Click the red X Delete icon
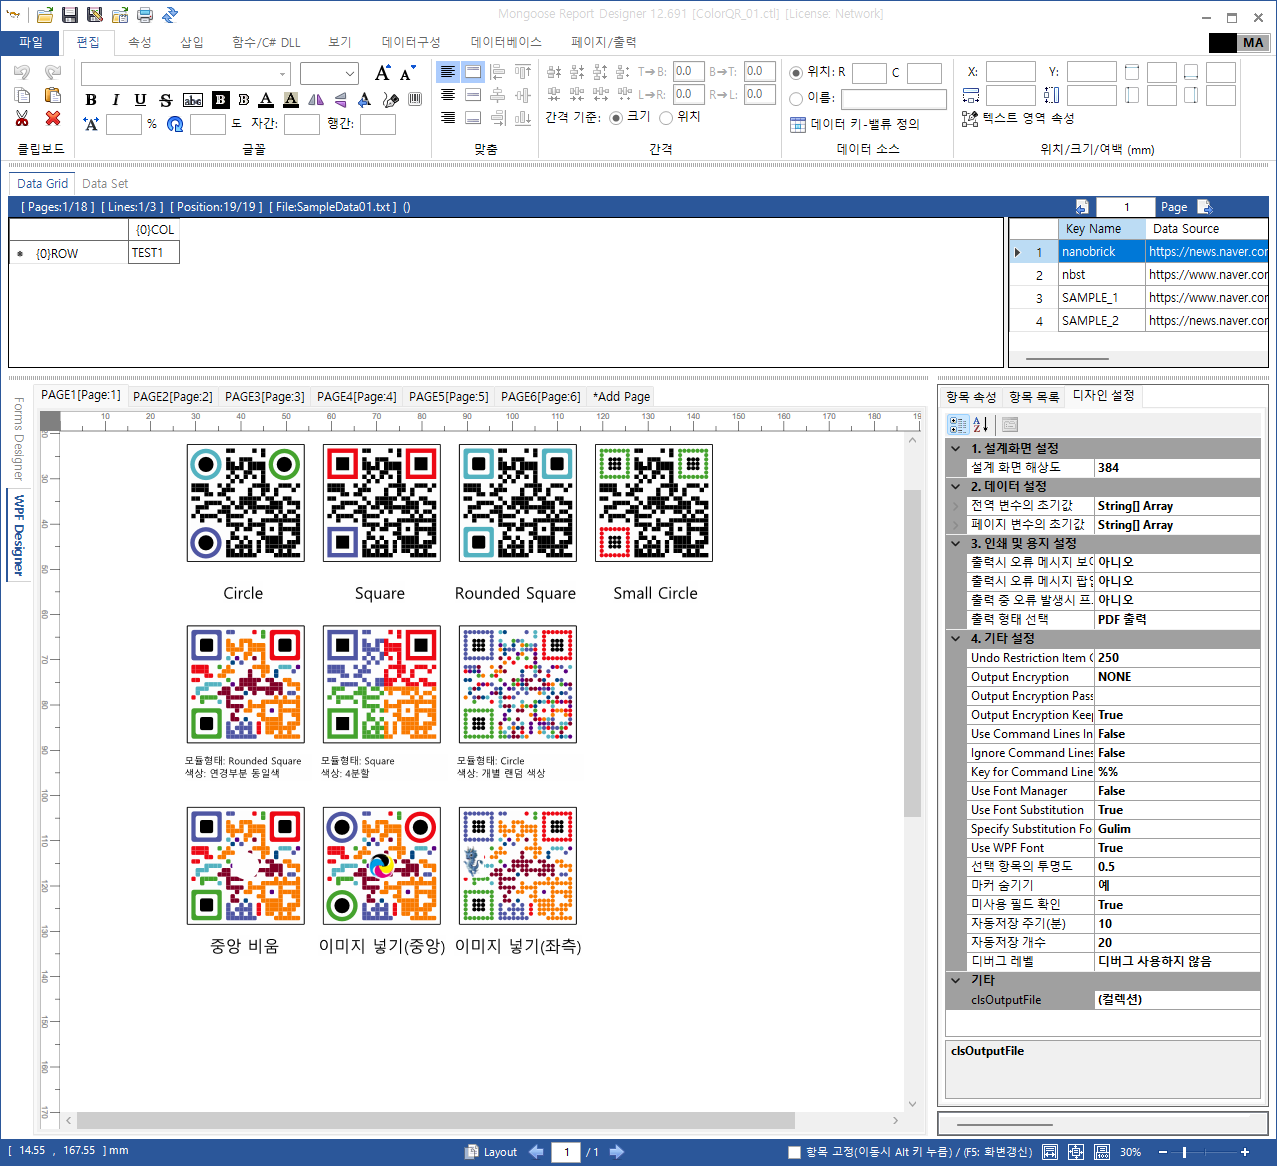The height and width of the screenshot is (1166, 1277). pyautogui.click(x=53, y=119)
